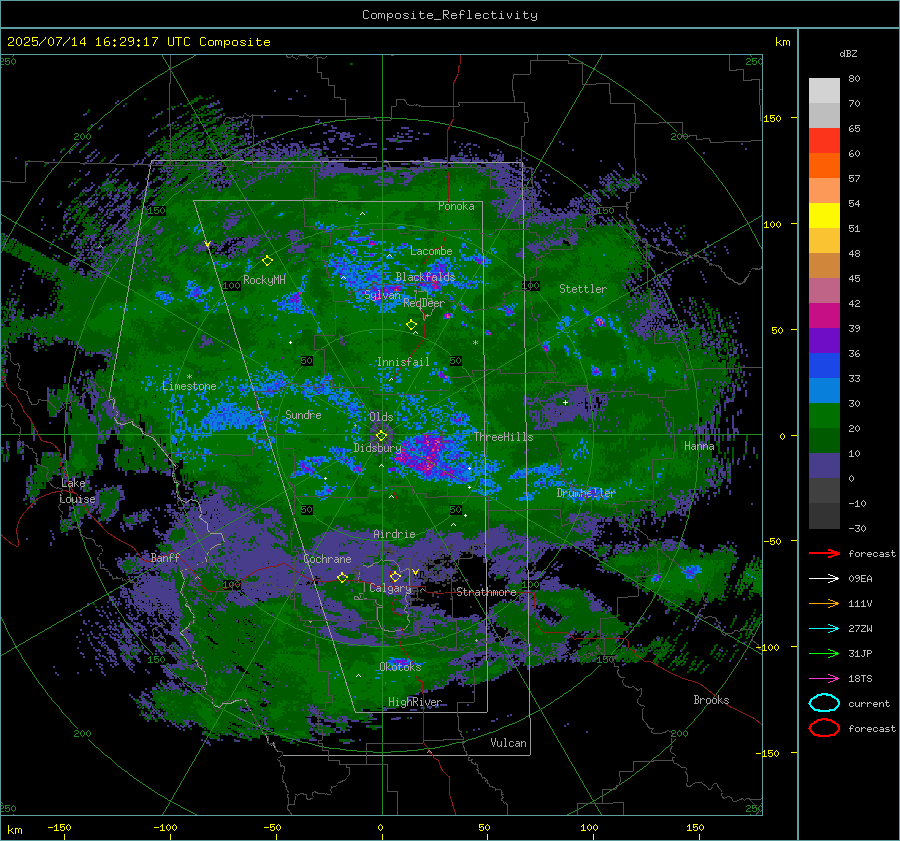
Task: Click the Ponoka city label
Action: [x=456, y=206]
